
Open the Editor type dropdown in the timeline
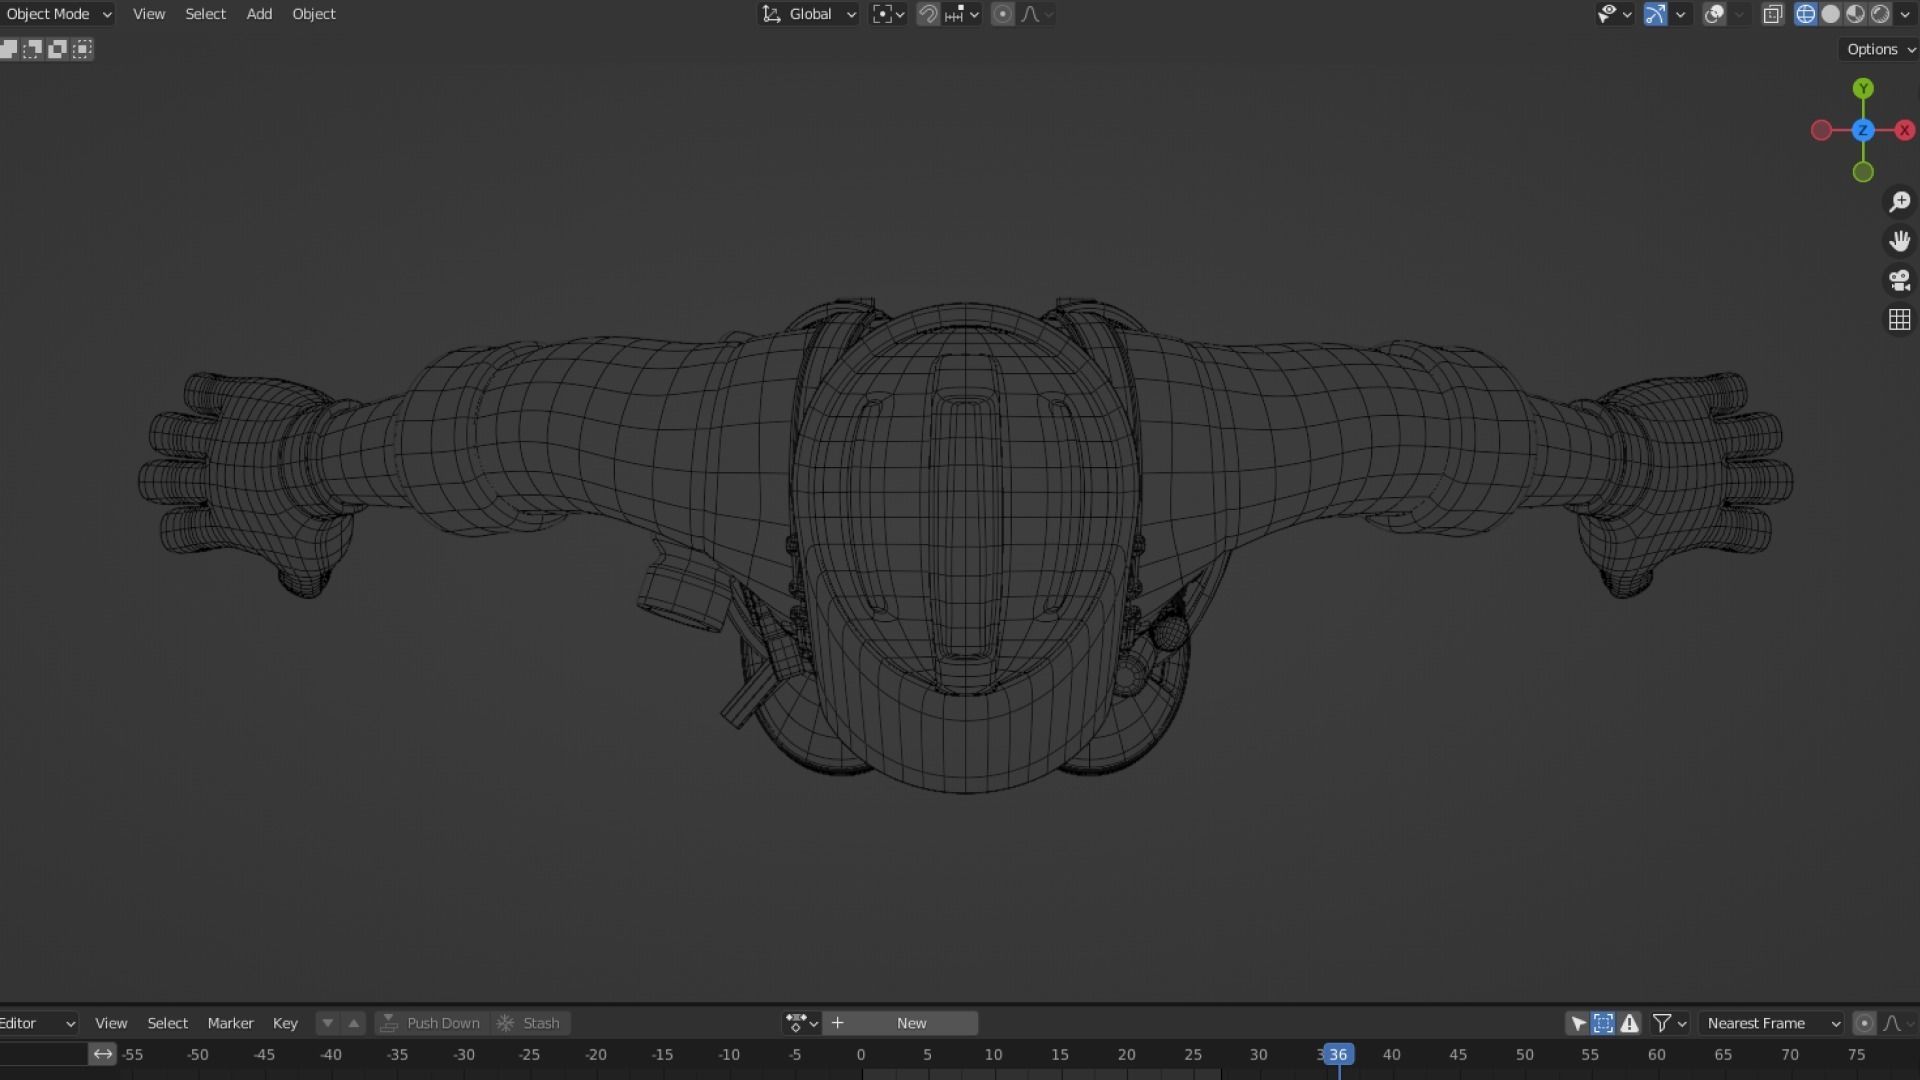(x=38, y=1023)
